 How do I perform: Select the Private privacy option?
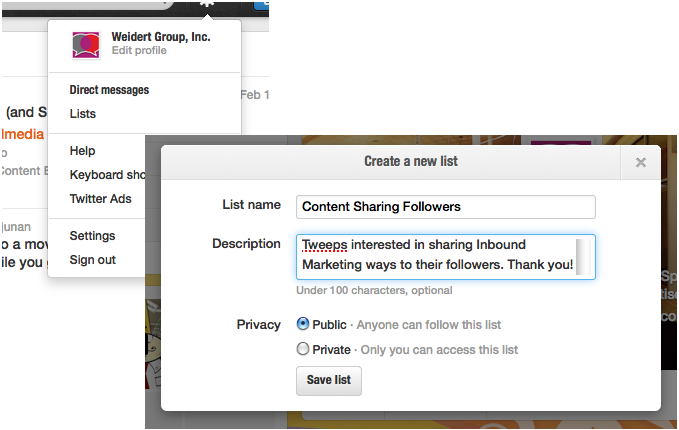coord(303,349)
